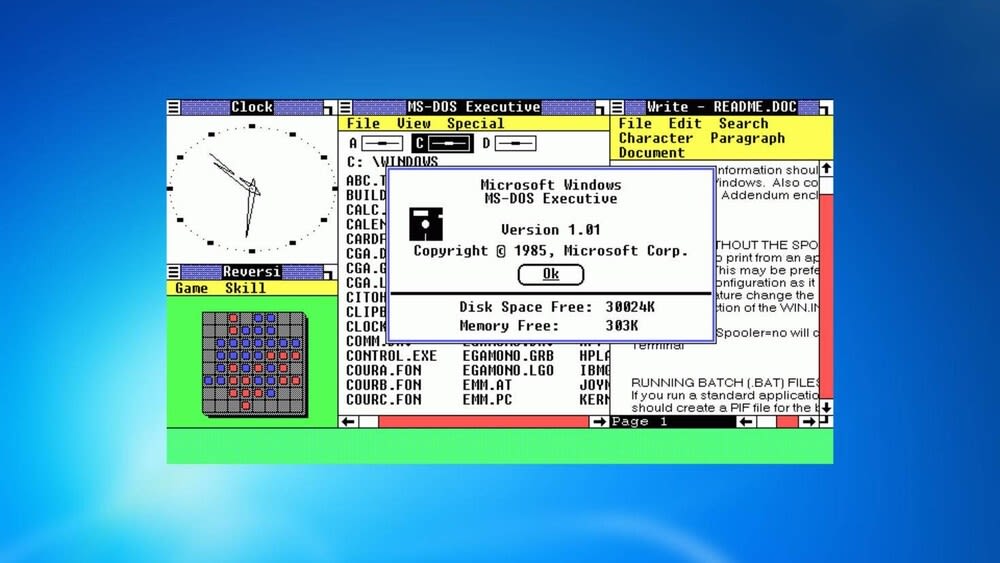The height and width of the screenshot is (563, 1000).
Task: Open the File menu in MS-DOS Executive
Action: [x=363, y=124]
